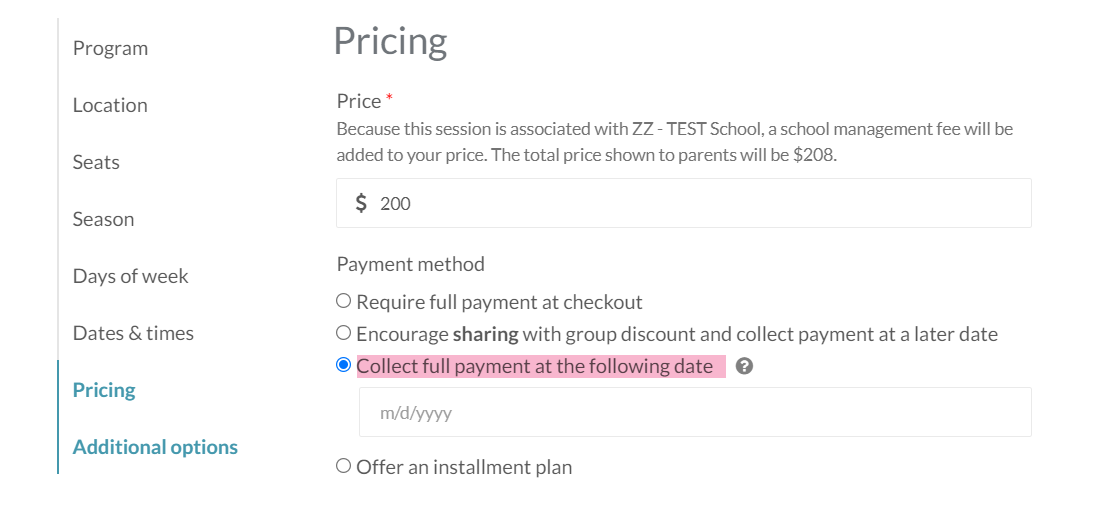
Task: Switch to the Seats section
Action: (96, 162)
